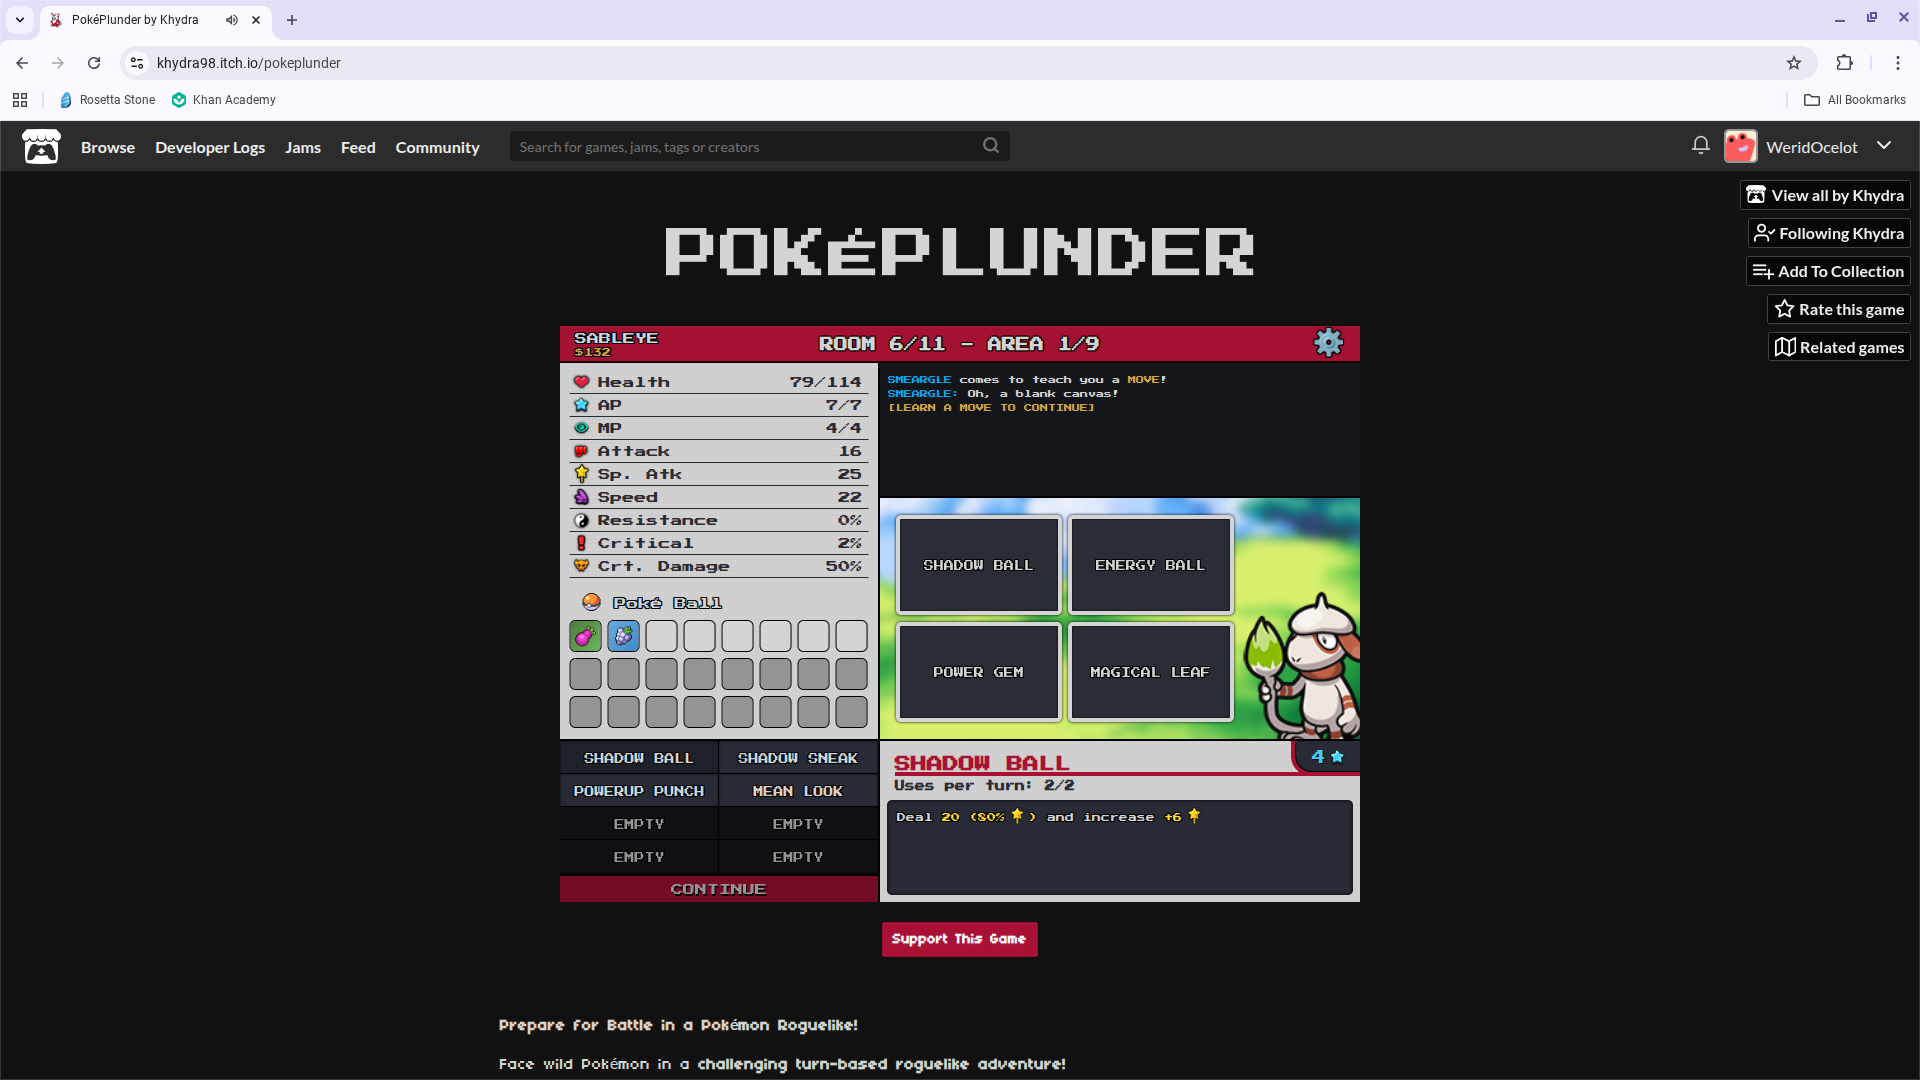
Task: Learn the Energy Ball move
Action: 1150,565
